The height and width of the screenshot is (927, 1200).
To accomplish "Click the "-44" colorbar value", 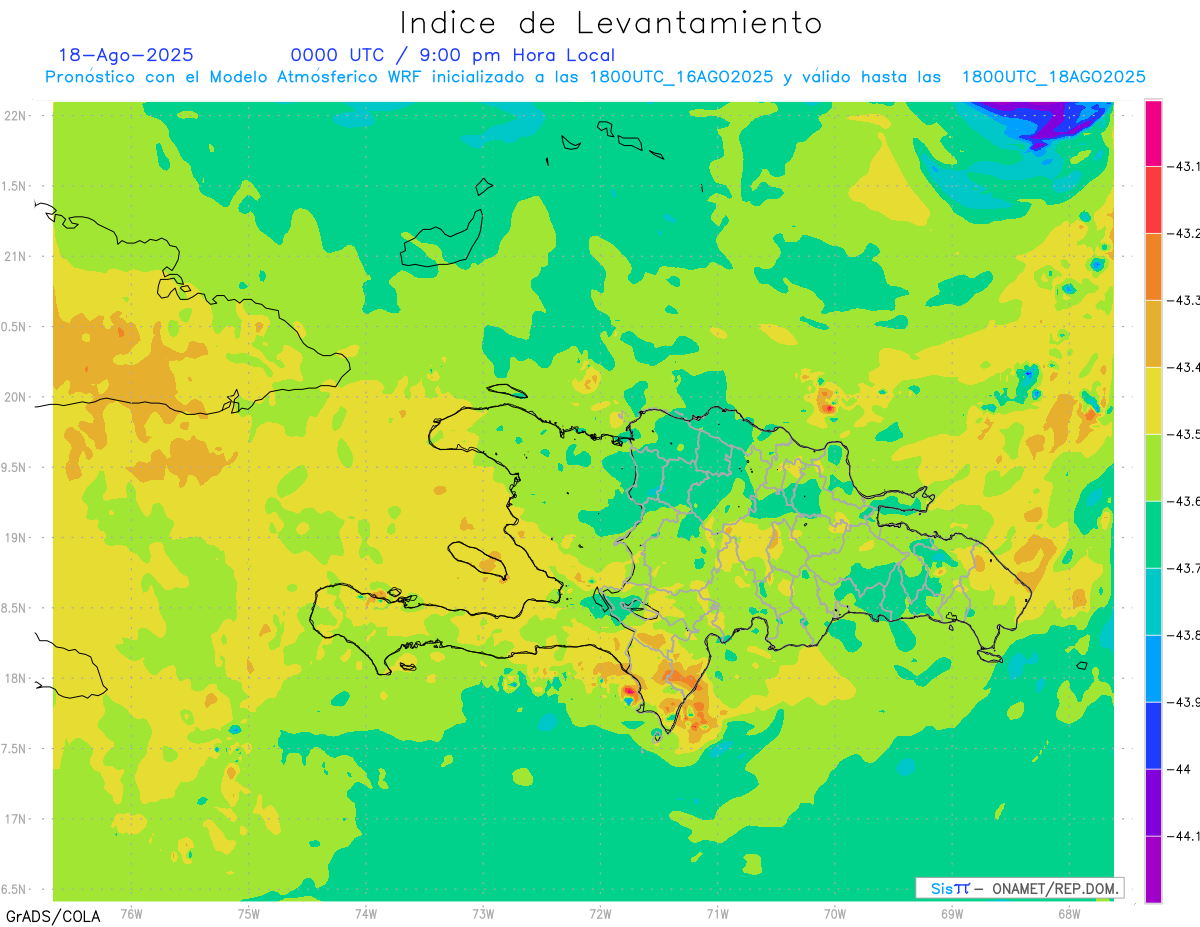I will point(1181,769).
